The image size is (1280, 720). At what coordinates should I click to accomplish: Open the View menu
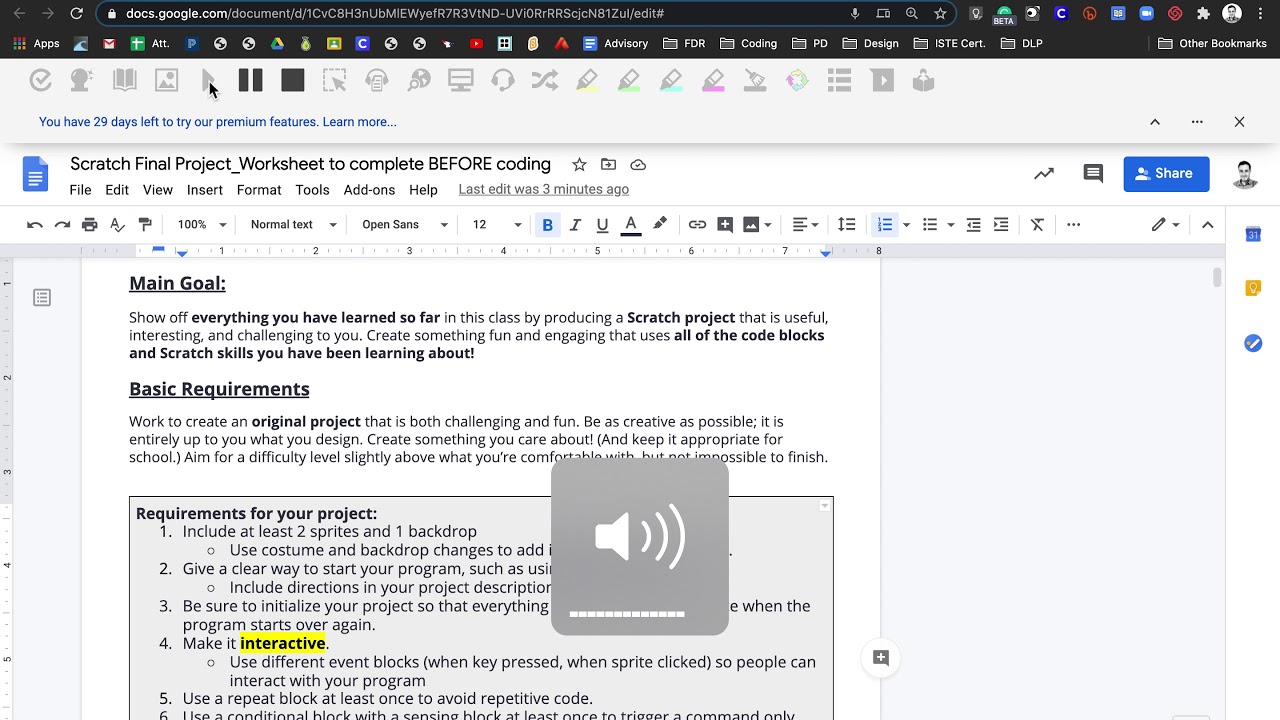click(158, 190)
